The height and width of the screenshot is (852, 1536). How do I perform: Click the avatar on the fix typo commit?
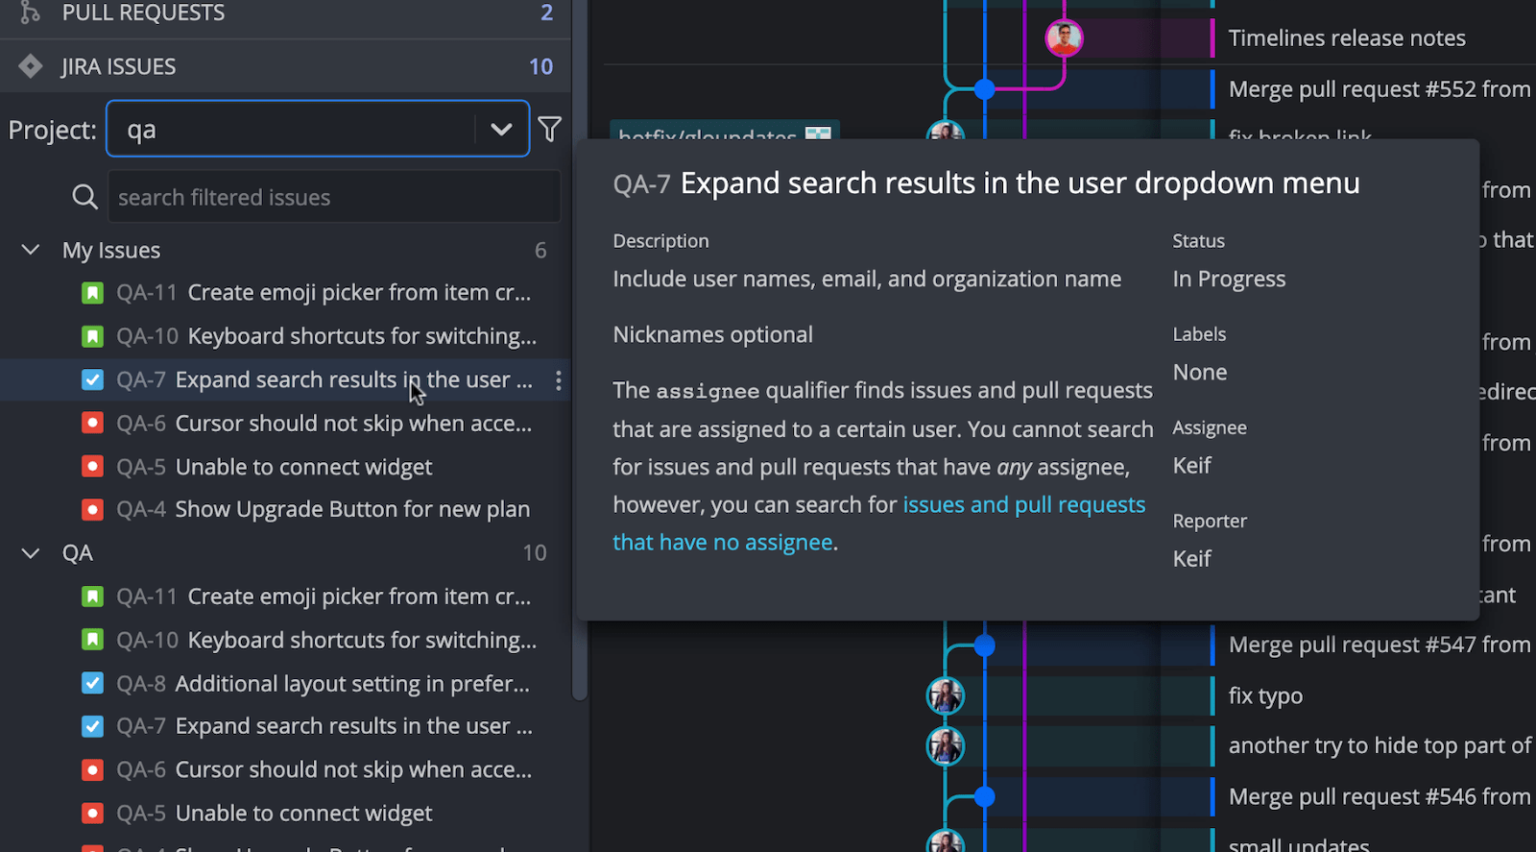pyautogui.click(x=946, y=695)
